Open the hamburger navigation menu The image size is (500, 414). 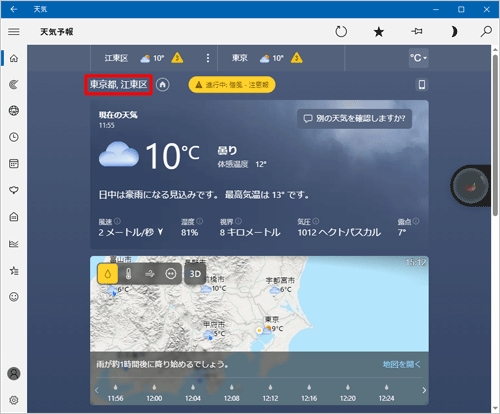click(x=14, y=32)
